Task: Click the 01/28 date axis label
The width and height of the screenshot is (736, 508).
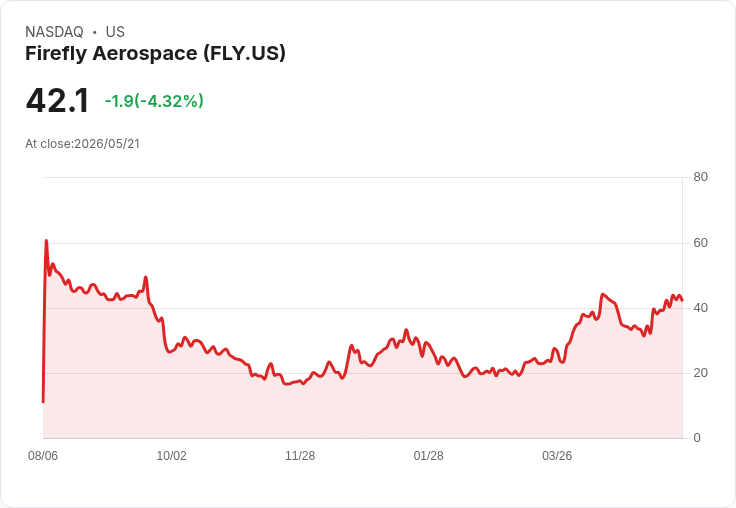Action: pyautogui.click(x=429, y=455)
